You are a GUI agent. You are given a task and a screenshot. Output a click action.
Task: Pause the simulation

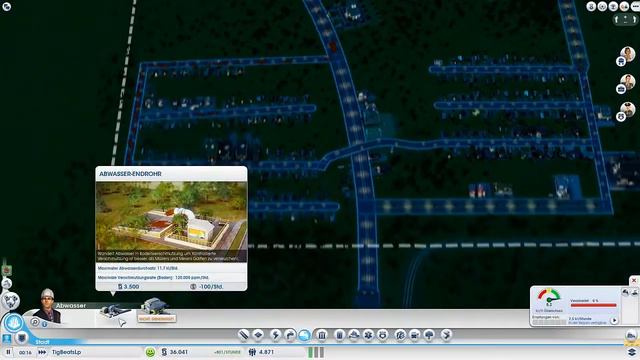coord(8,352)
